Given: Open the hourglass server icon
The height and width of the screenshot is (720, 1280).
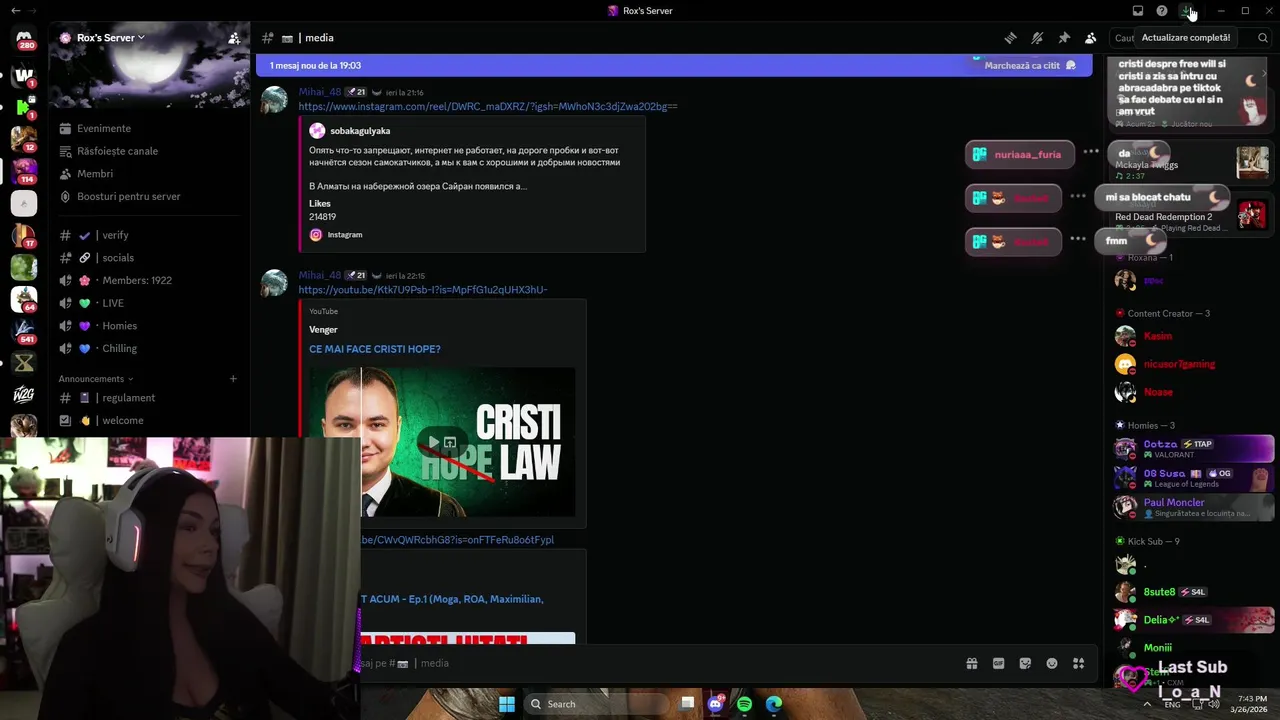Looking at the screenshot, I should [24, 363].
